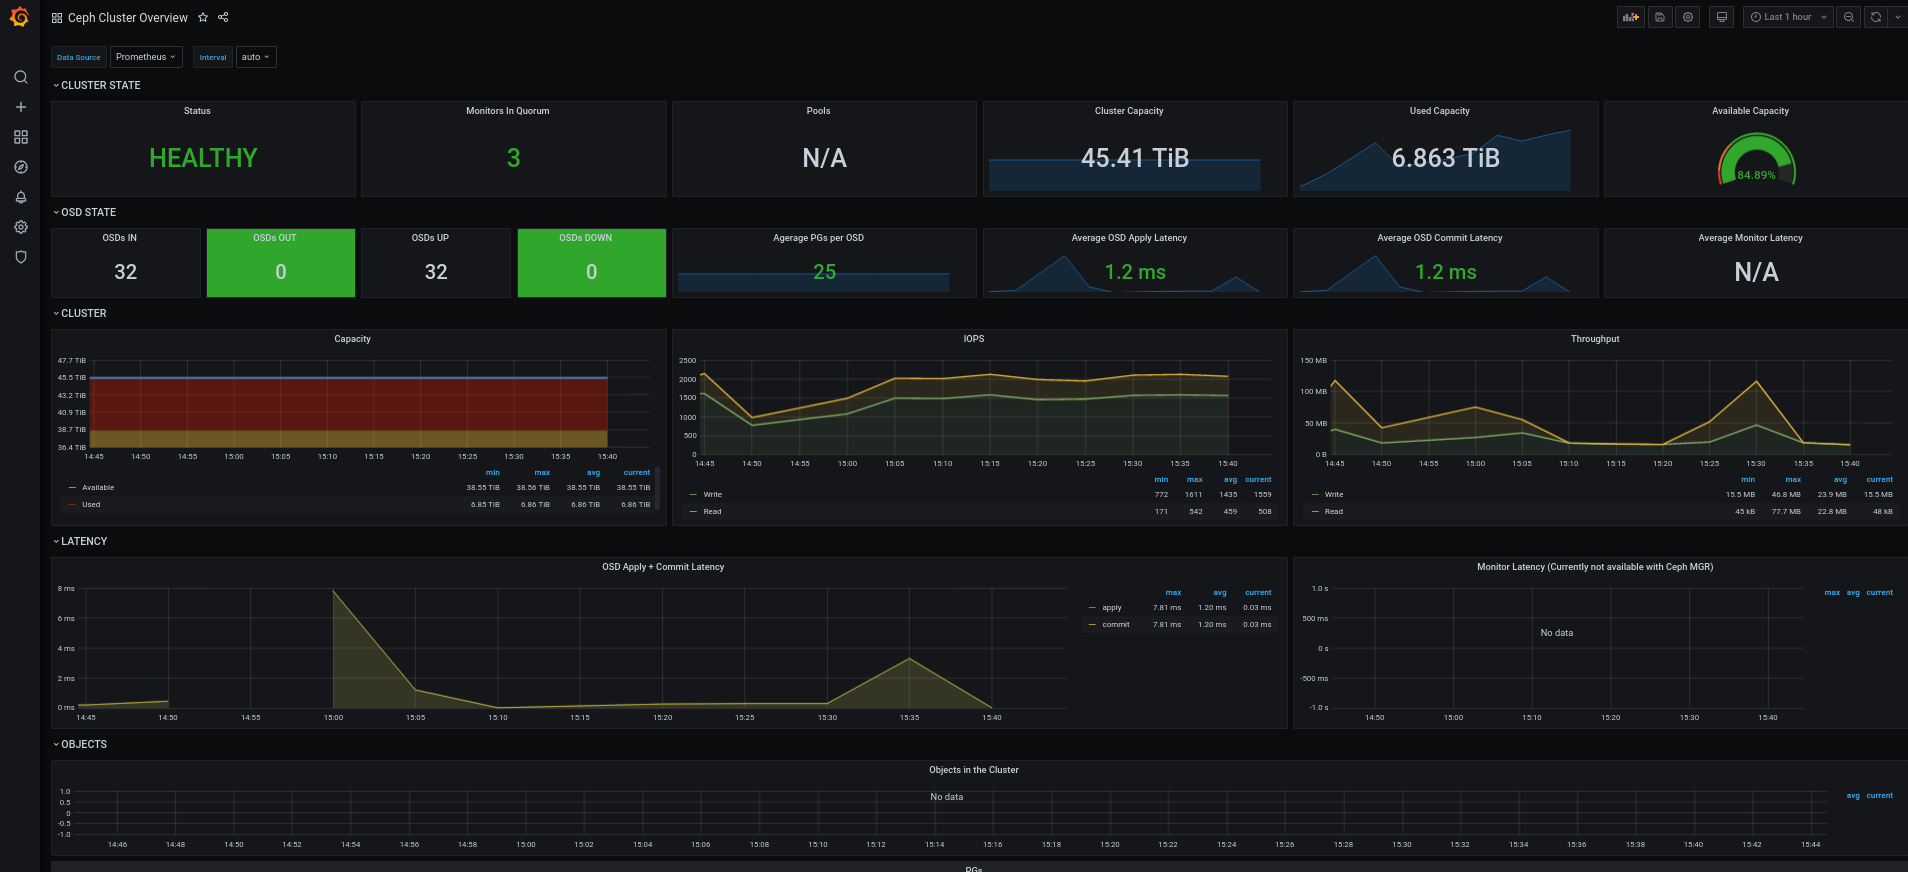Toggle the Available series in Capacity legend

pos(98,488)
